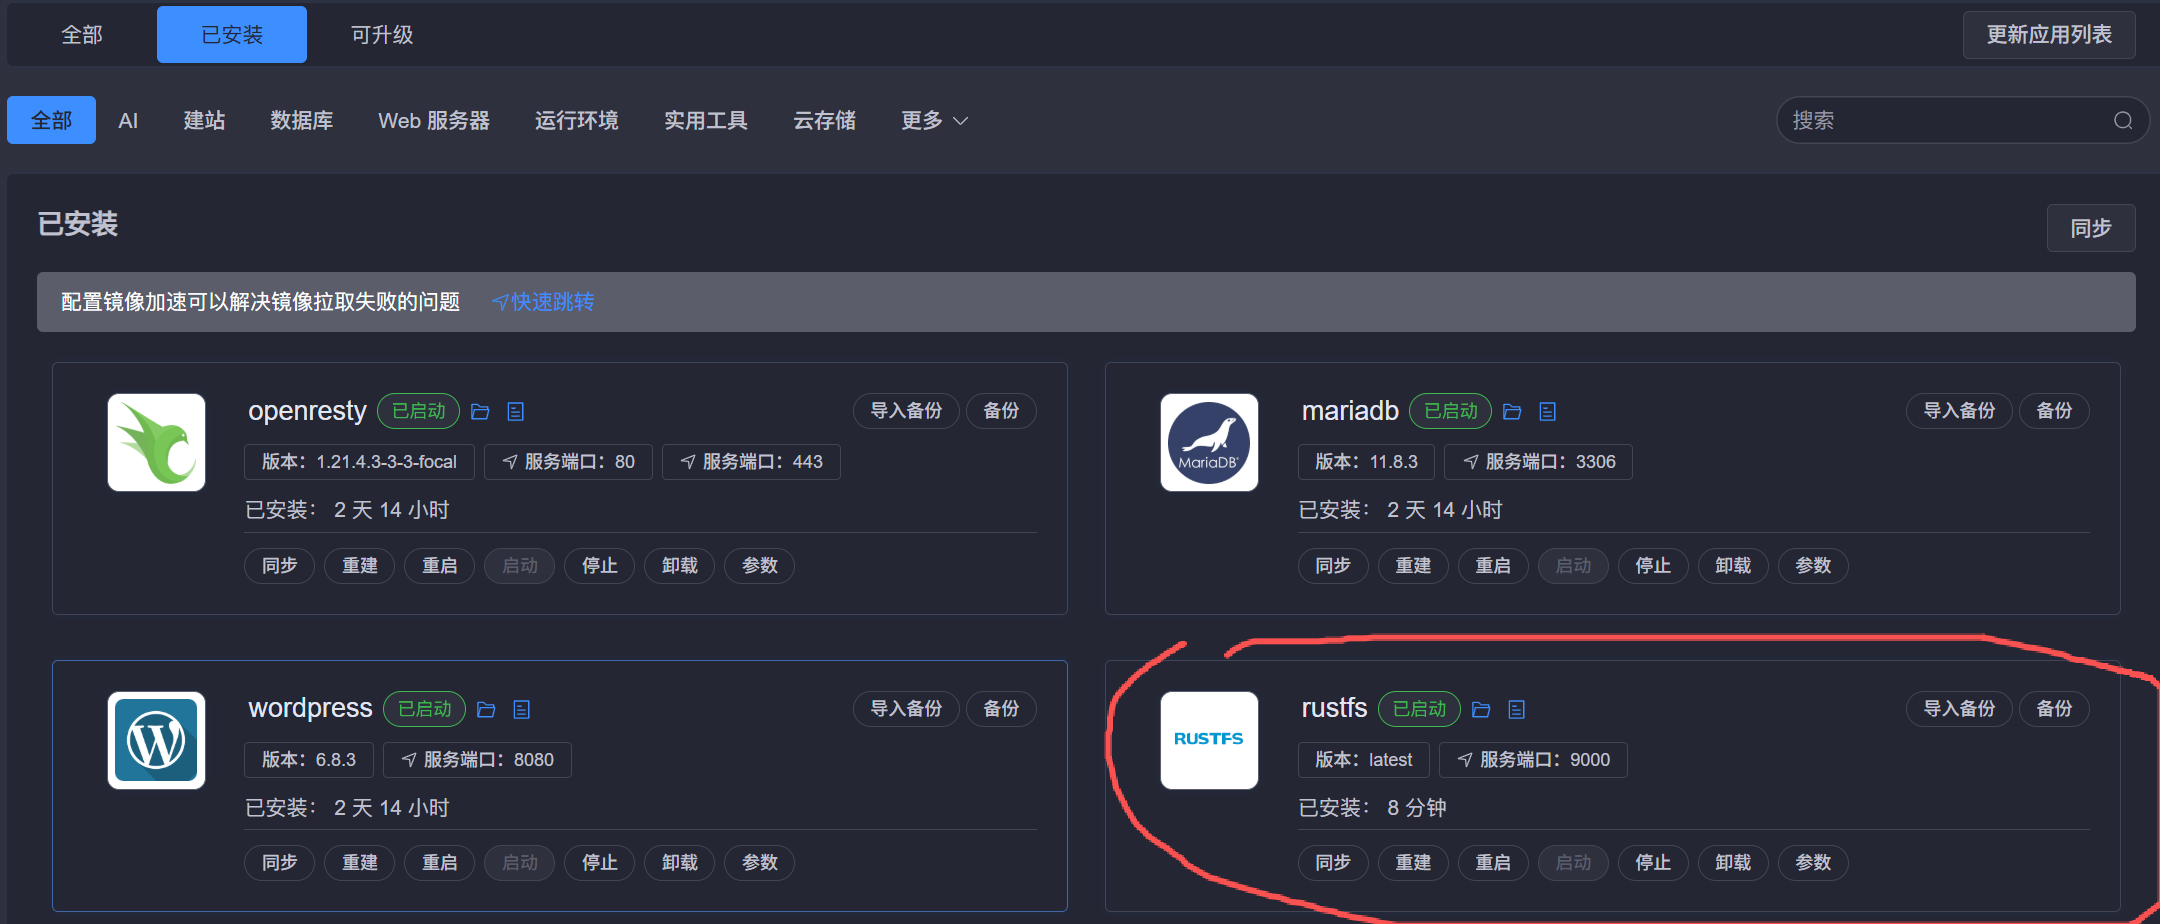Open the openresty folder icon
Image resolution: width=2160 pixels, height=924 pixels.
click(x=480, y=412)
